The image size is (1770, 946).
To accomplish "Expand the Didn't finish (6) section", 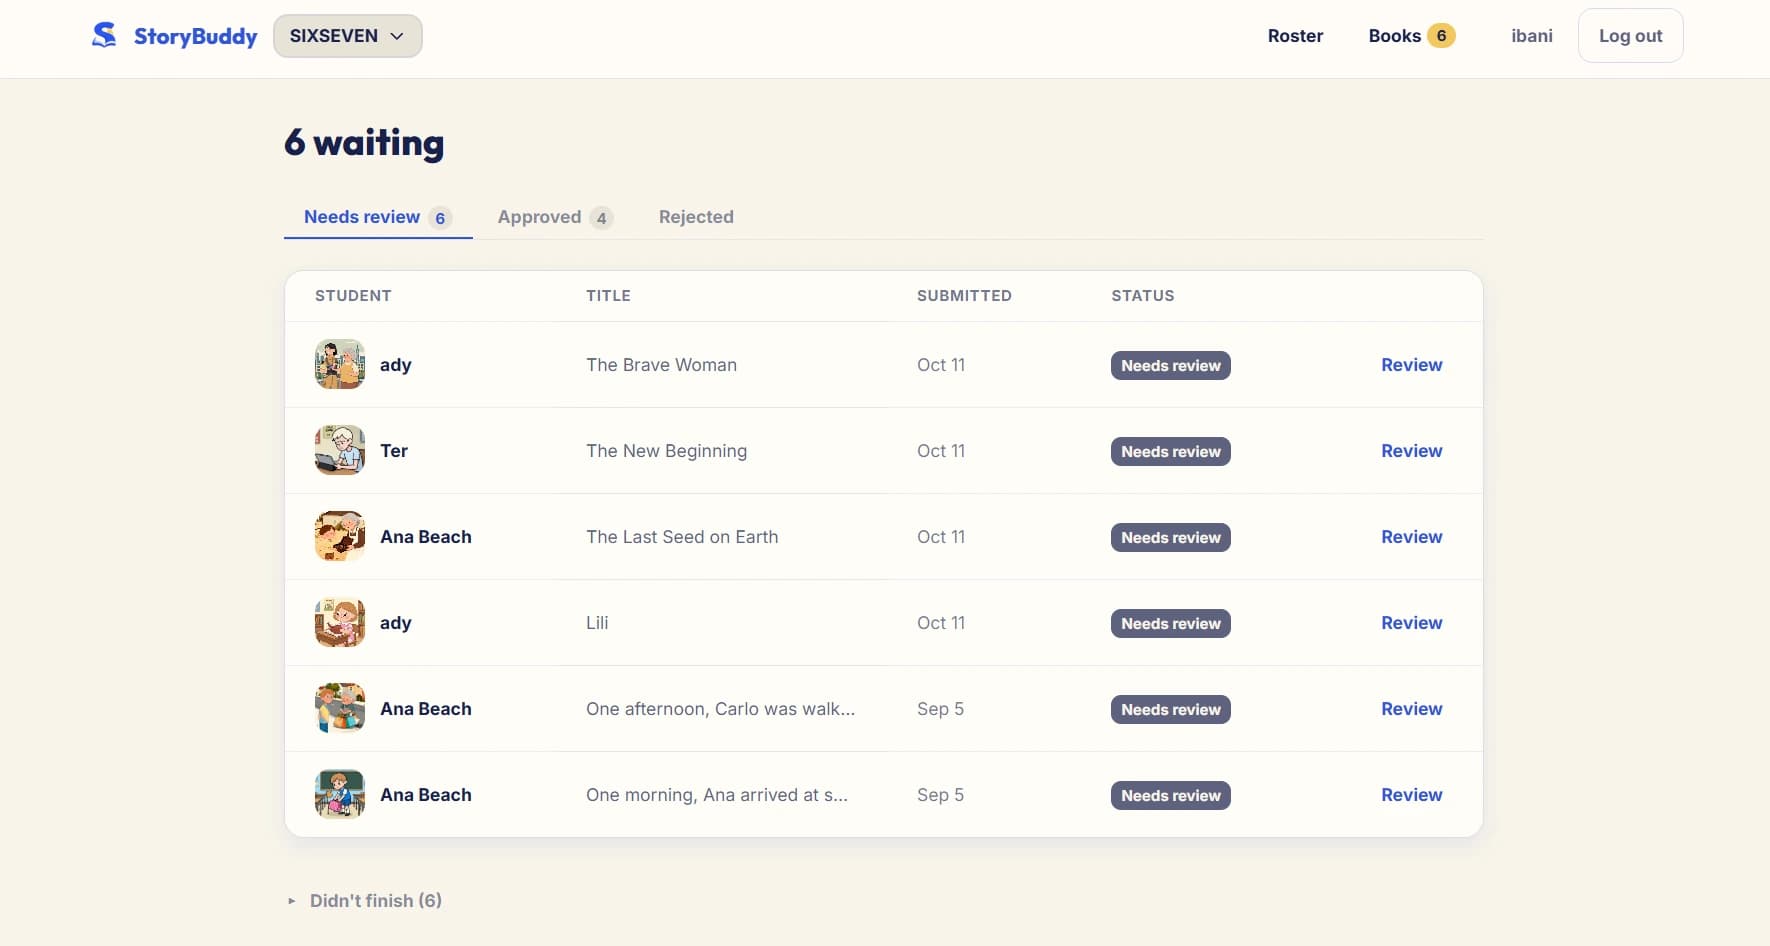I will pos(366,900).
